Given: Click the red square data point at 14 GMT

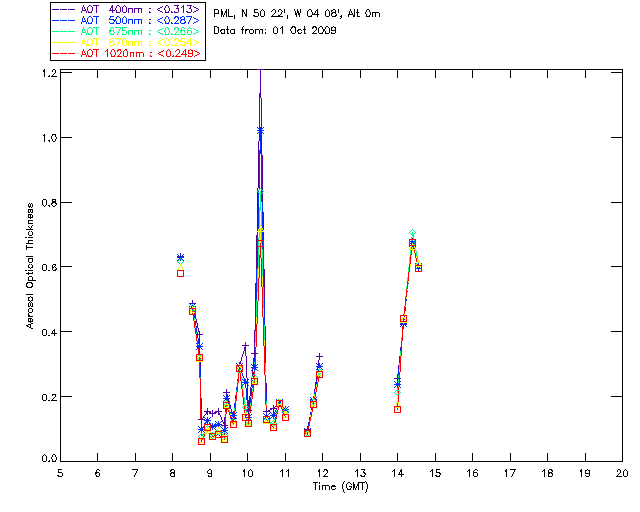Looking at the screenshot, I should click(x=397, y=409).
